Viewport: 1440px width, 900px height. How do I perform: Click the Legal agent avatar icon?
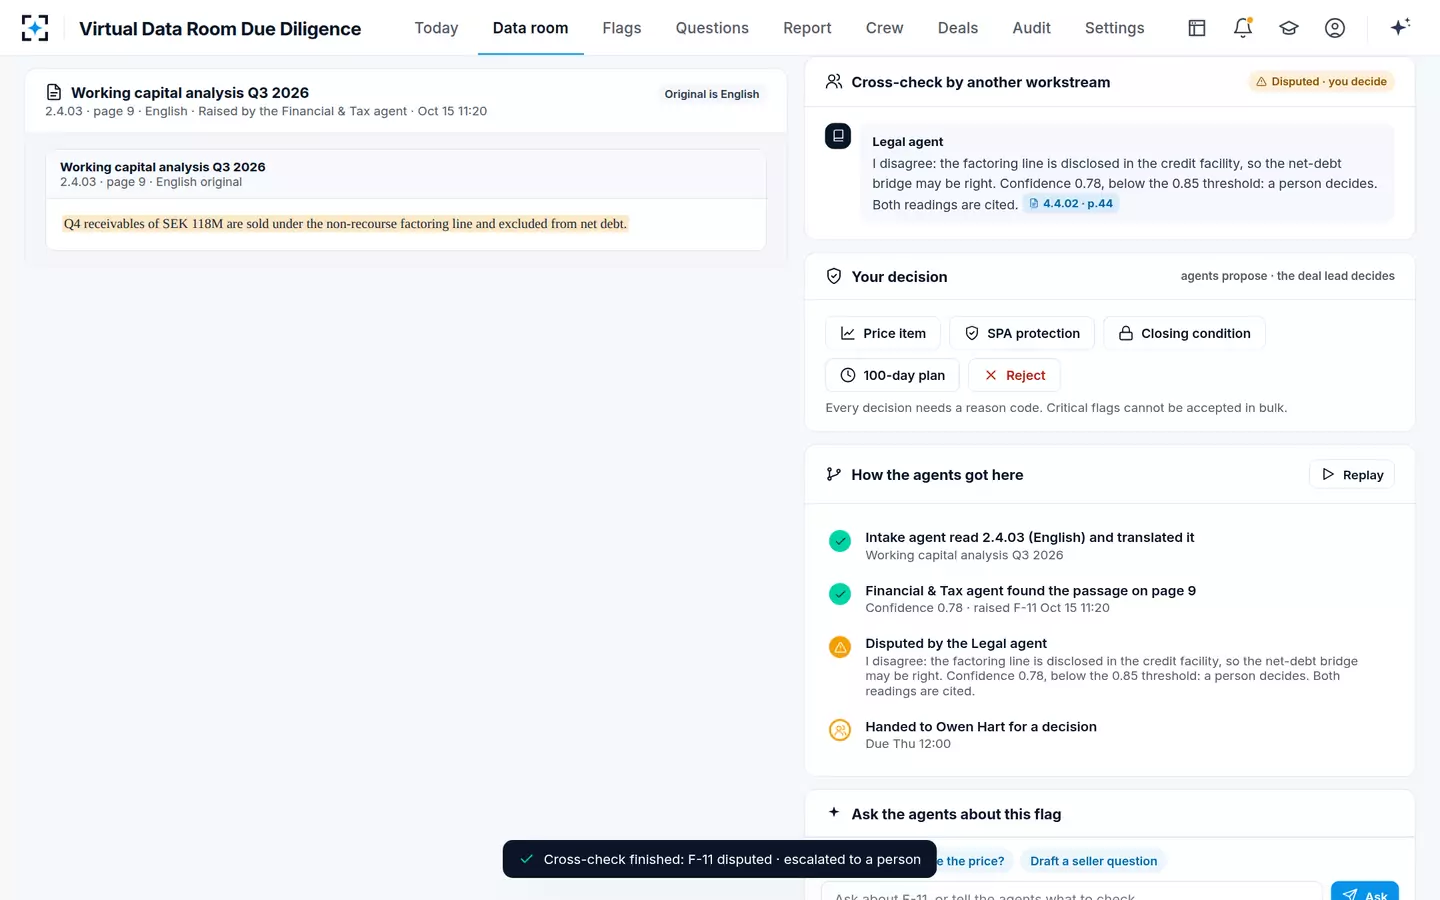(838, 136)
